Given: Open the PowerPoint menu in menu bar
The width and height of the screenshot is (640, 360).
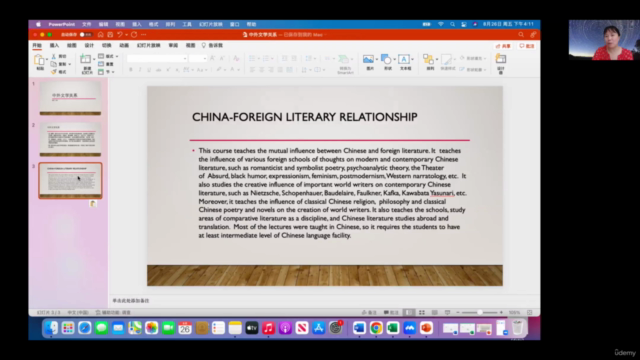Looking at the screenshot, I should 61,24.
